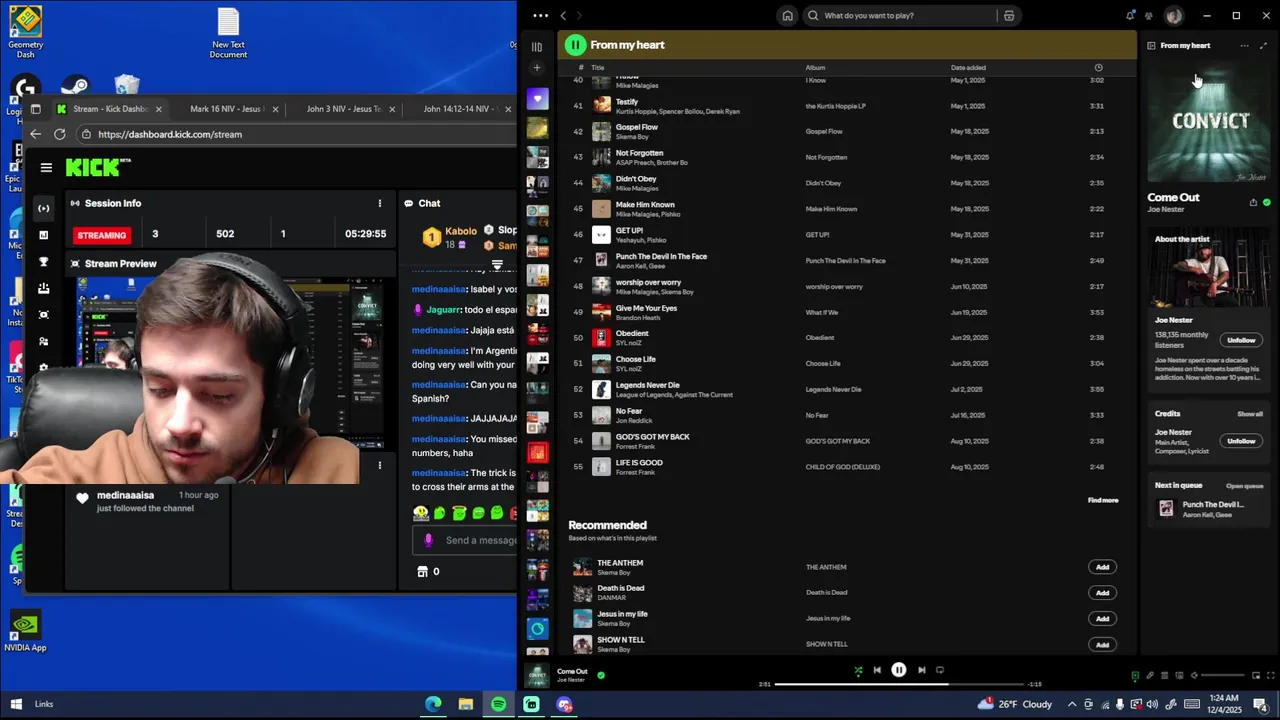Open Spotify mini player icon

pyautogui.click(x=1256, y=675)
